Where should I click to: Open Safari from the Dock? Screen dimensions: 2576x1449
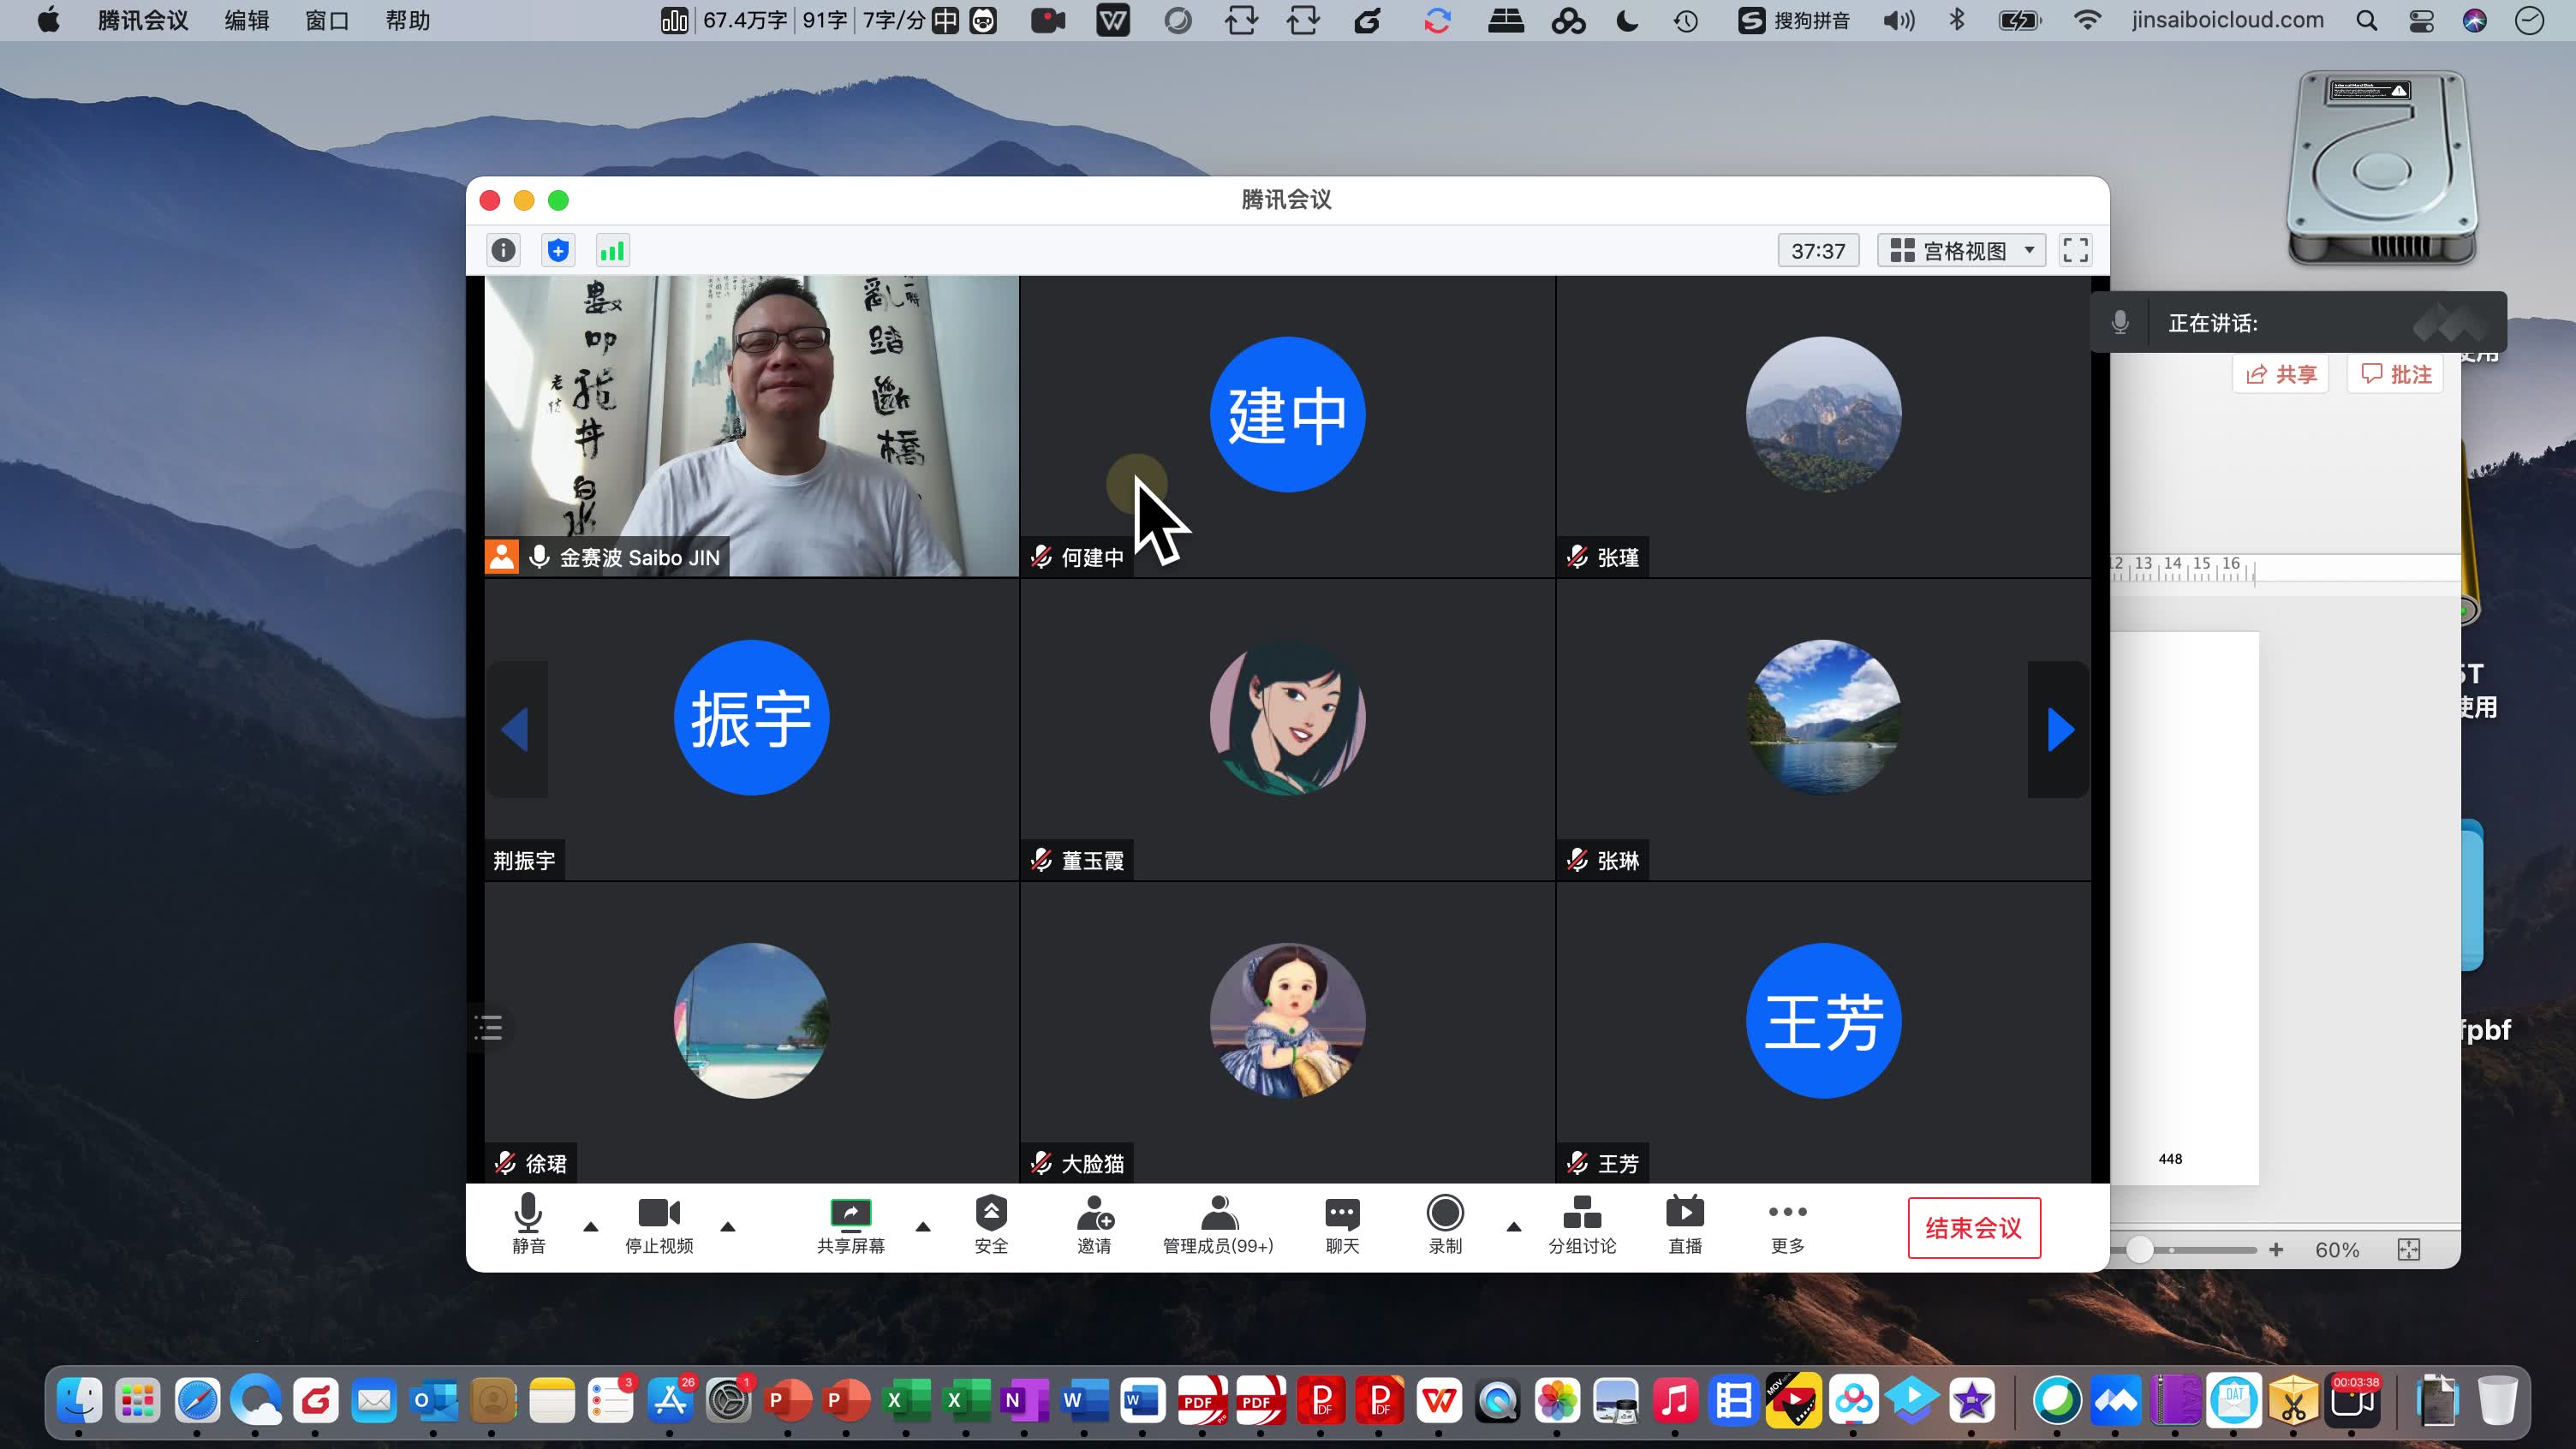click(197, 1400)
